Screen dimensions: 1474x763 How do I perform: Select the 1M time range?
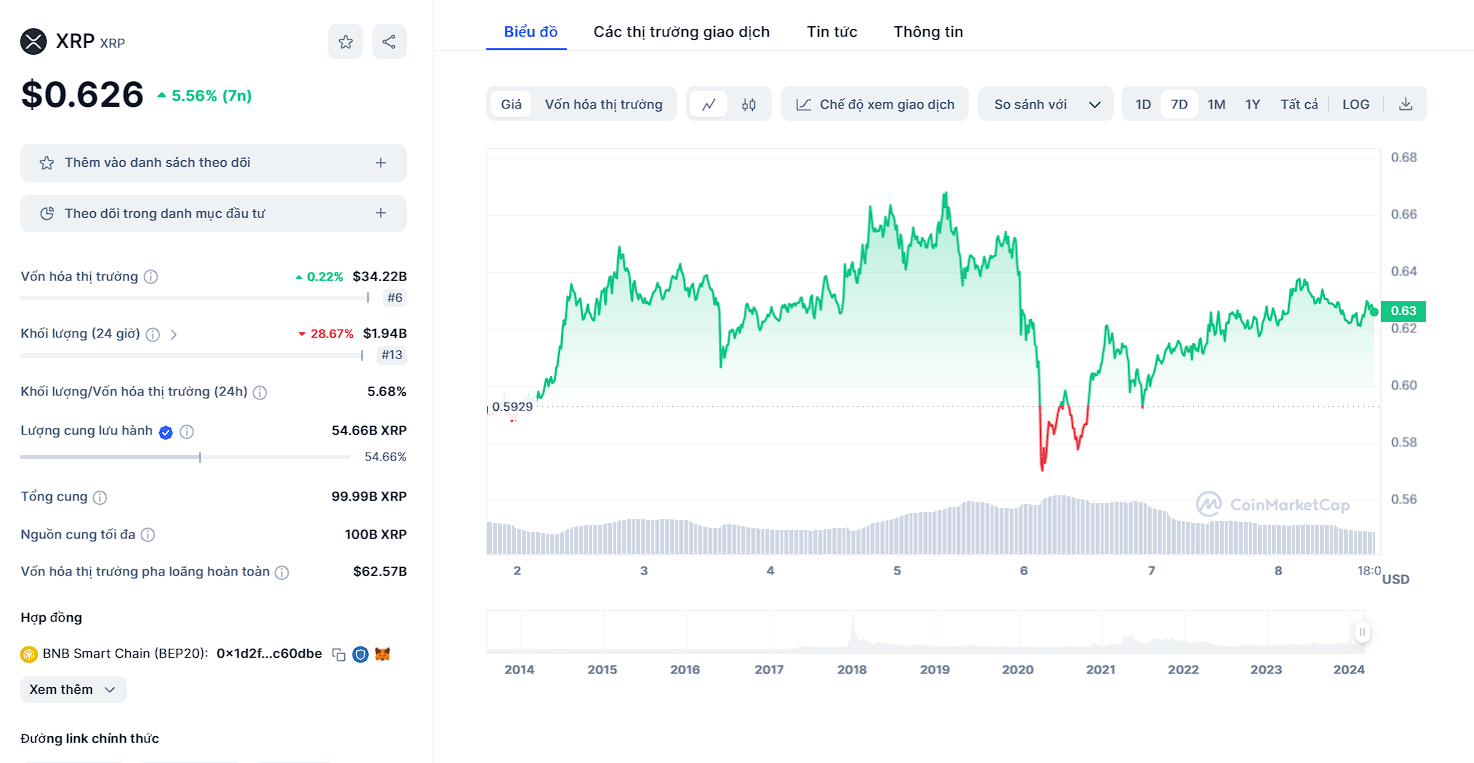[1216, 104]
